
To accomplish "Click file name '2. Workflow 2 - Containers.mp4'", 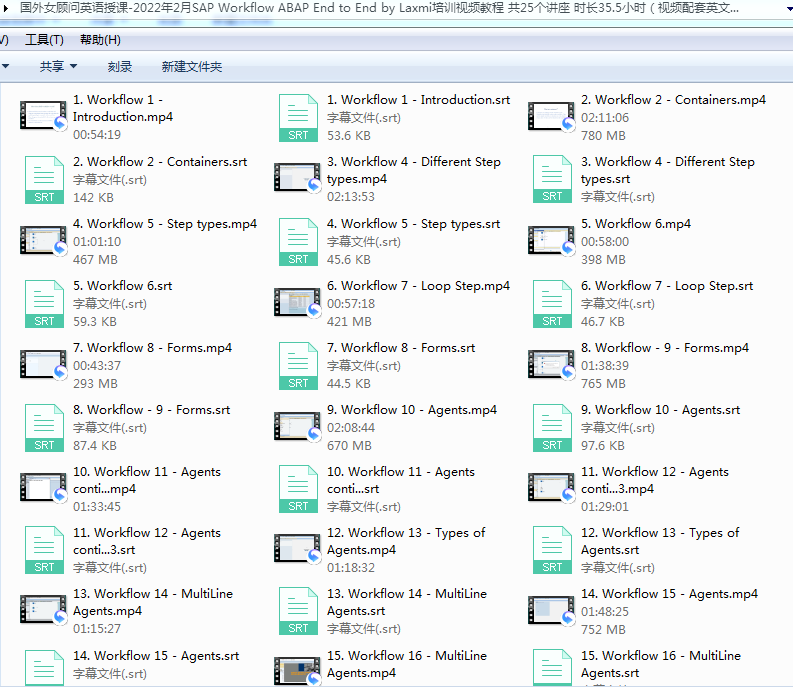I will [673, 100].
